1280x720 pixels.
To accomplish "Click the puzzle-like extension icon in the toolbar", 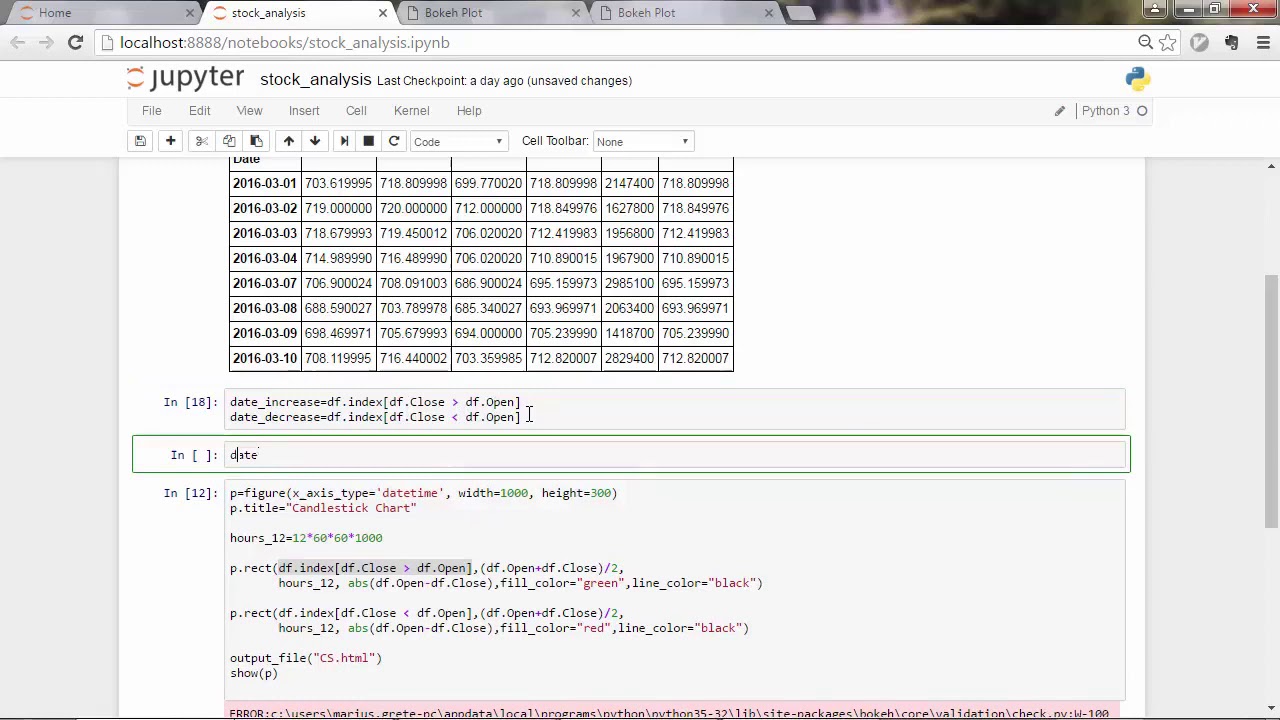I will (1231, 42).
